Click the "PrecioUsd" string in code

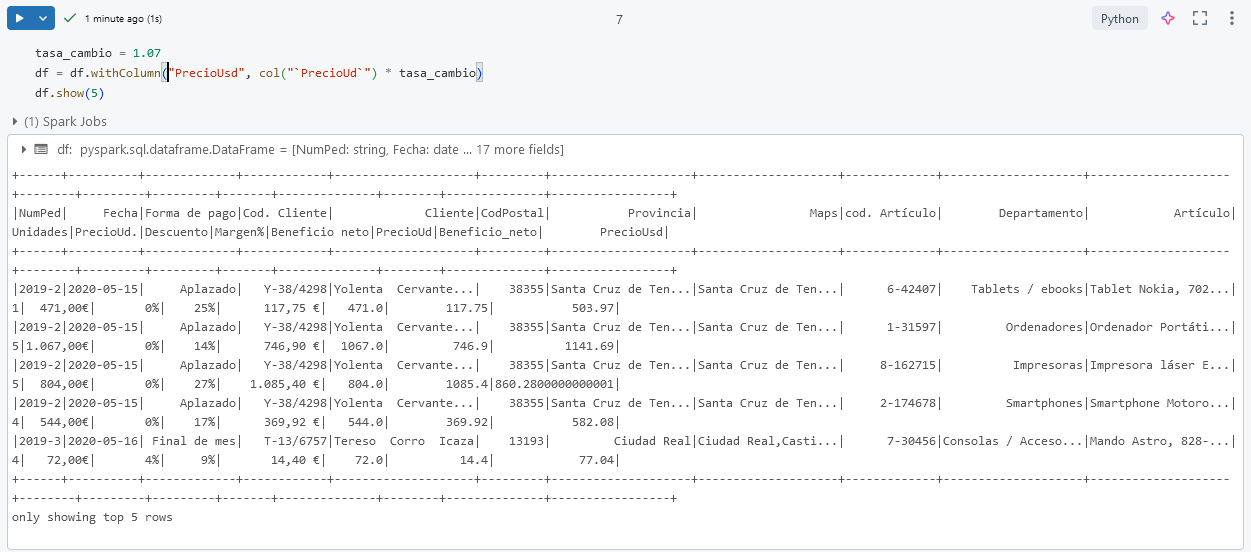tap(209, 73)
